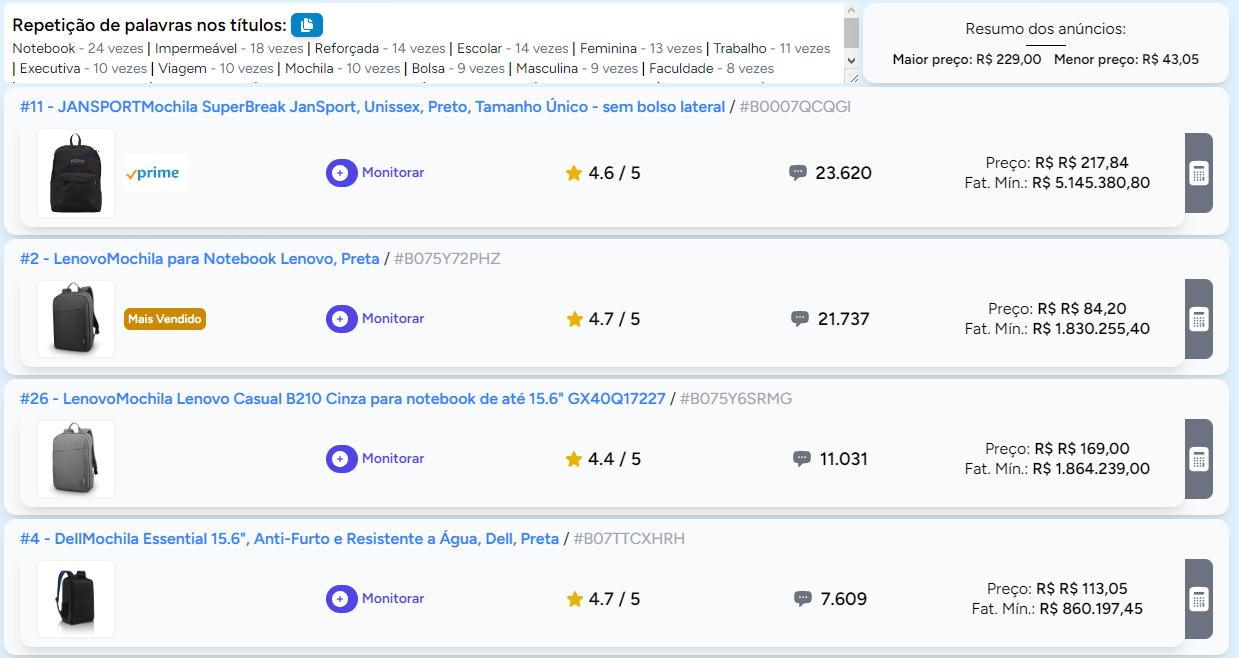The image size is (1239, 658).
Task: Click the comment icon beside 21.737 reviews
Action: click(x=799, y=319)
